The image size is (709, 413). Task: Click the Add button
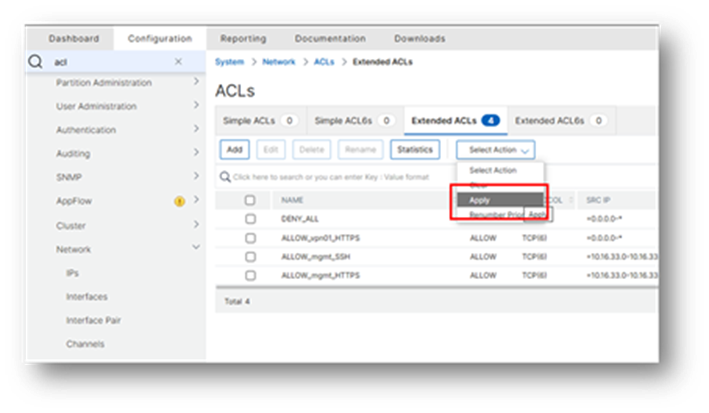pos(234,150)
